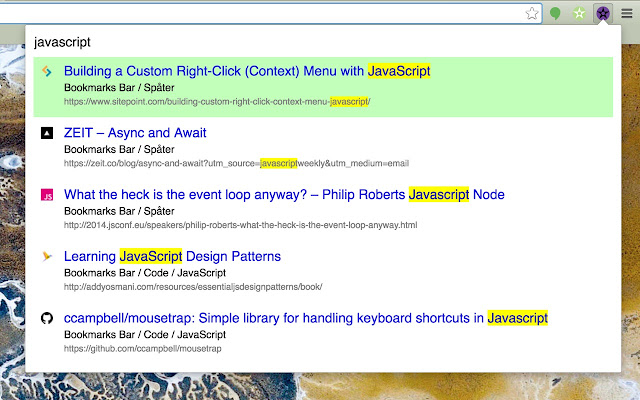Open Learning JavaScript Design Patterns bookmark
Viewport: 640px width, 400px height.
tap(172, 256)
